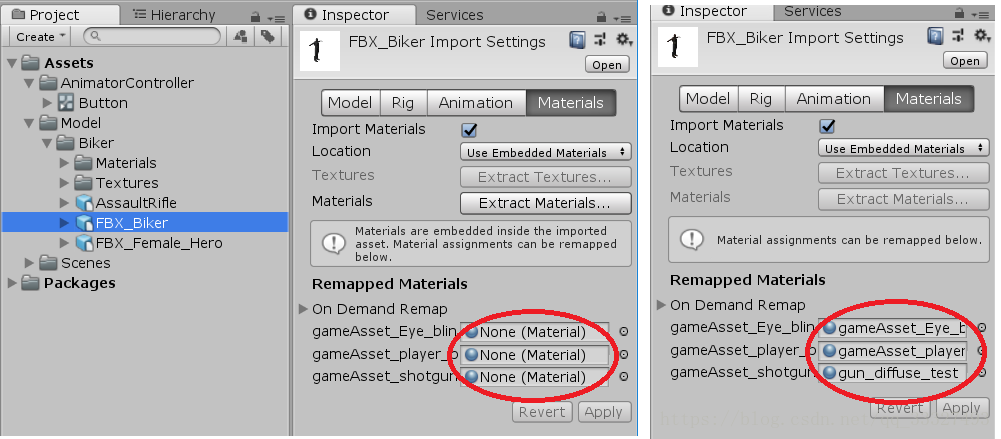Expand the Materials folder in tree

click(64, 163)
